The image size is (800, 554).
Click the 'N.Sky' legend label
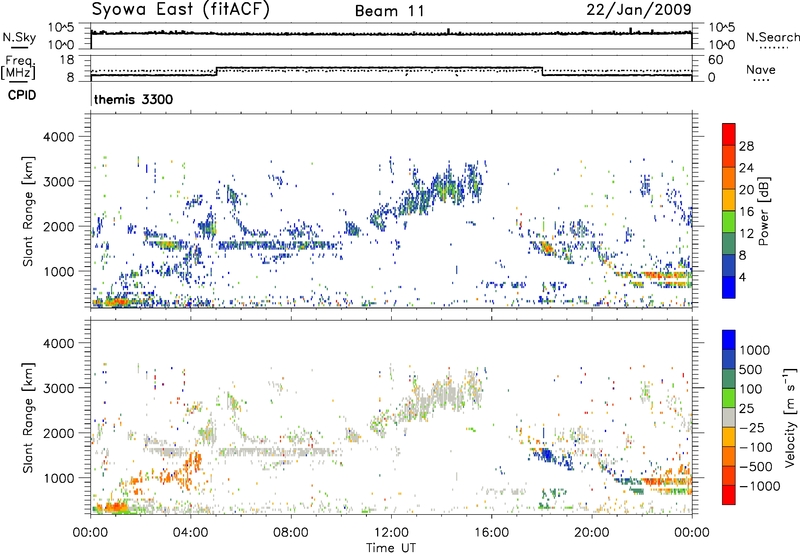(19, 37)
